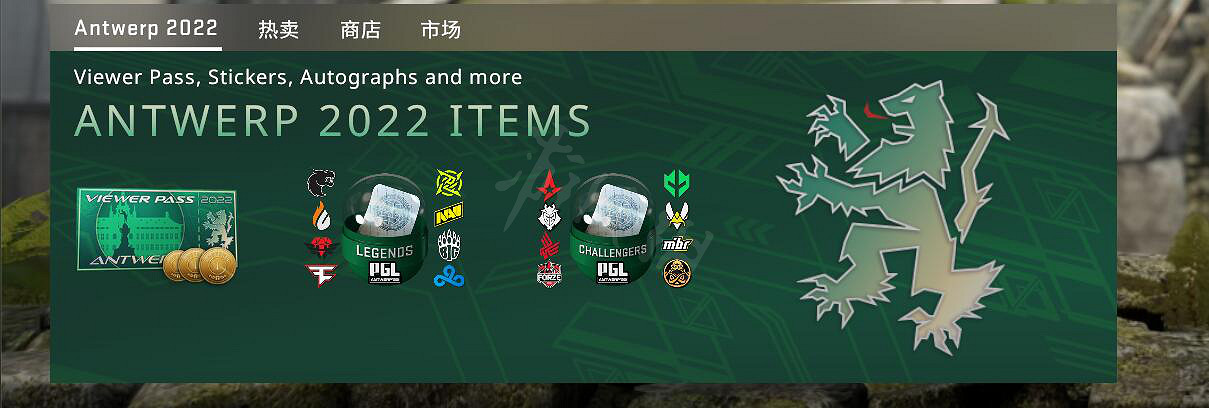Choose the FaZe Clan logo
This screenshot has width=1209, height=408.
(x=321, y=273)
